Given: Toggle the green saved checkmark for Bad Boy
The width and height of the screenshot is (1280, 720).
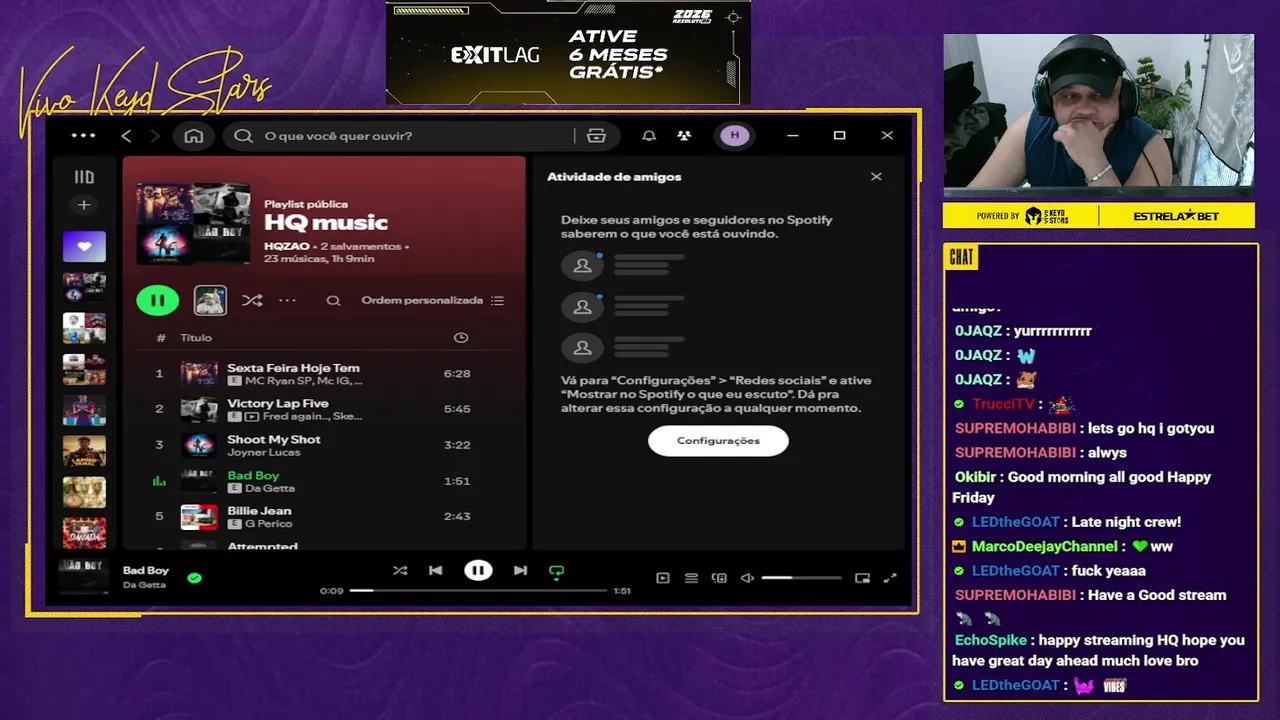Looking at the screenshot, I should click(194, 578).
